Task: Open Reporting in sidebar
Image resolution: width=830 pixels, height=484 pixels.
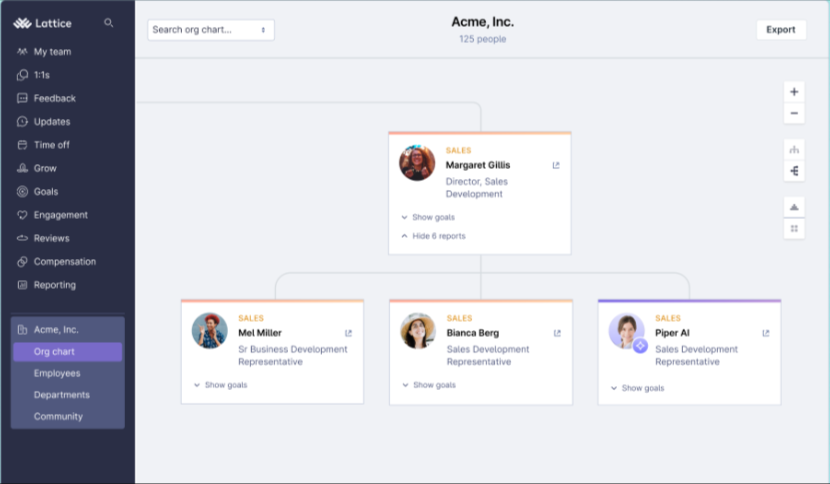Action: 55,284
